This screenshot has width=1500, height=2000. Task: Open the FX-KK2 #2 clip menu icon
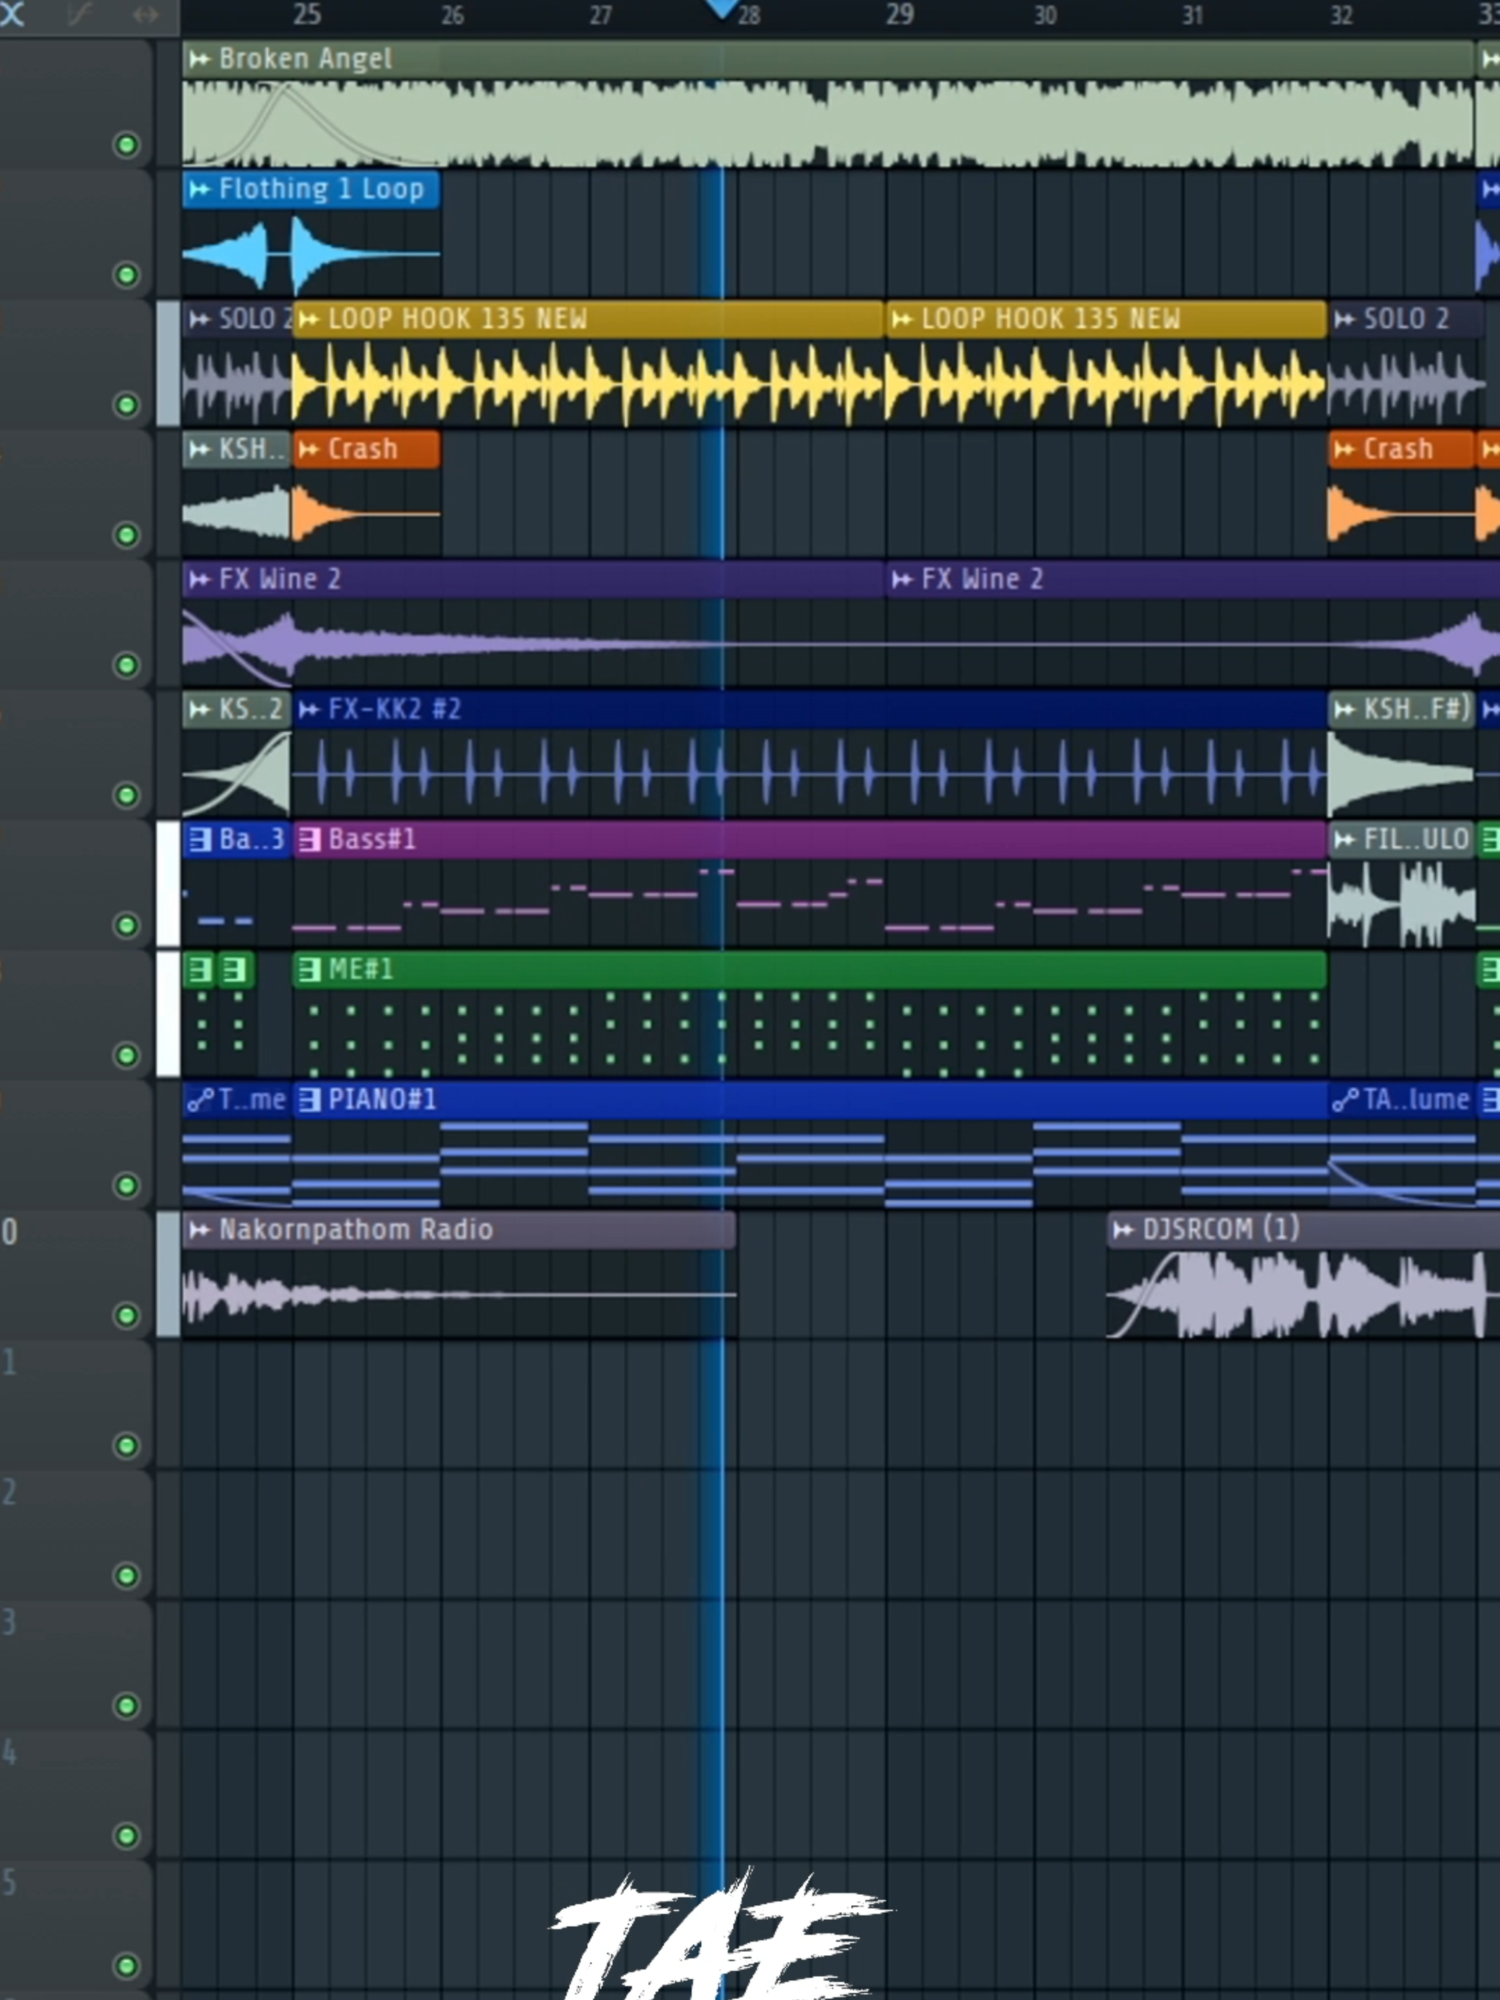click(x=309, y=709)
